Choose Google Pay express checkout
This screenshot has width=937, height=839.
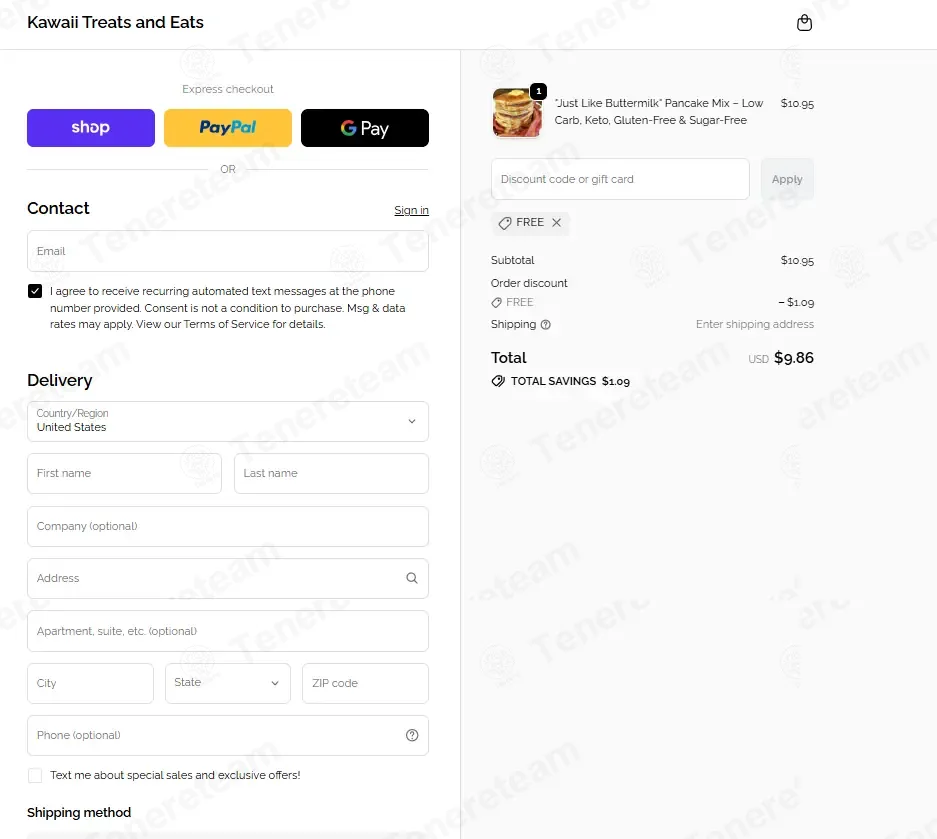(x=365, y=128)
